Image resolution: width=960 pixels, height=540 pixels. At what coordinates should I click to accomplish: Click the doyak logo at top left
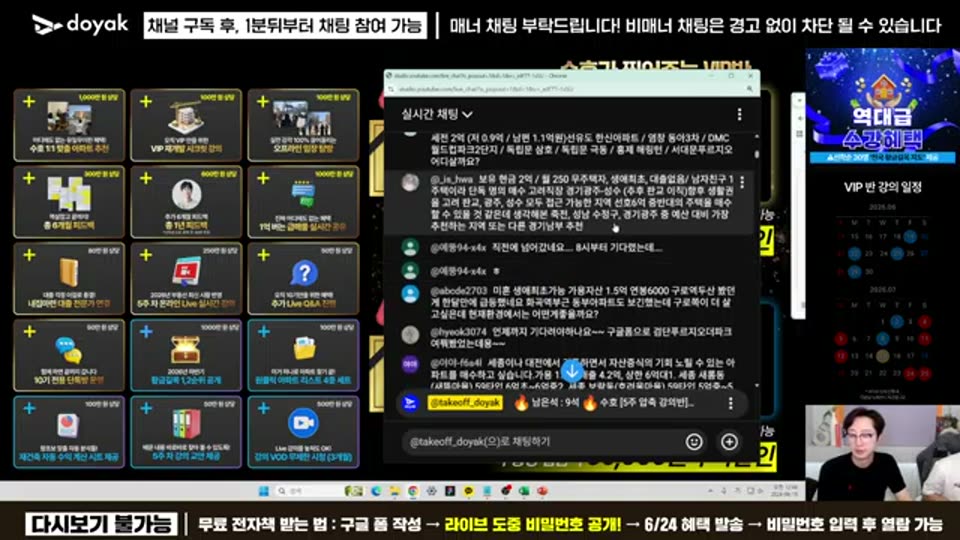point(80,24)
